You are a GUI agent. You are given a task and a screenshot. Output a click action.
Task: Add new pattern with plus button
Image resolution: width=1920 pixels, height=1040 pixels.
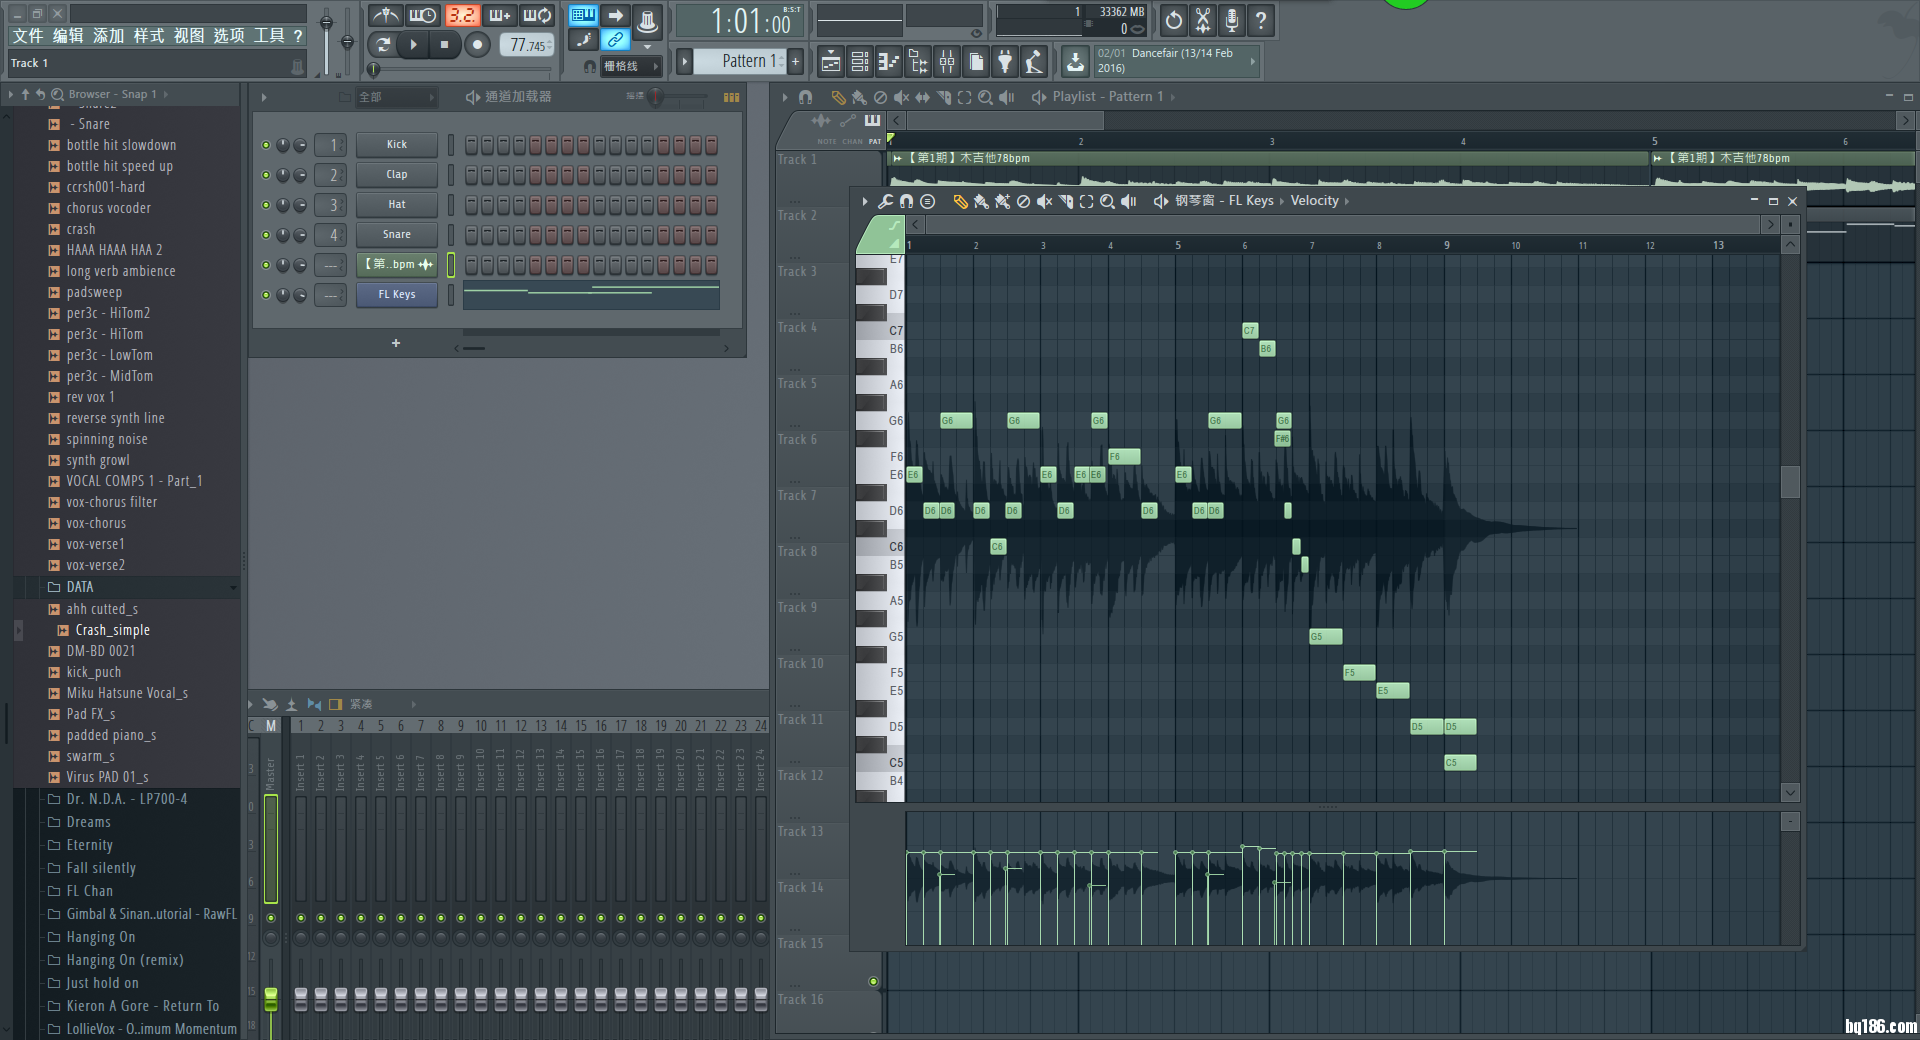tap(796, 61)
